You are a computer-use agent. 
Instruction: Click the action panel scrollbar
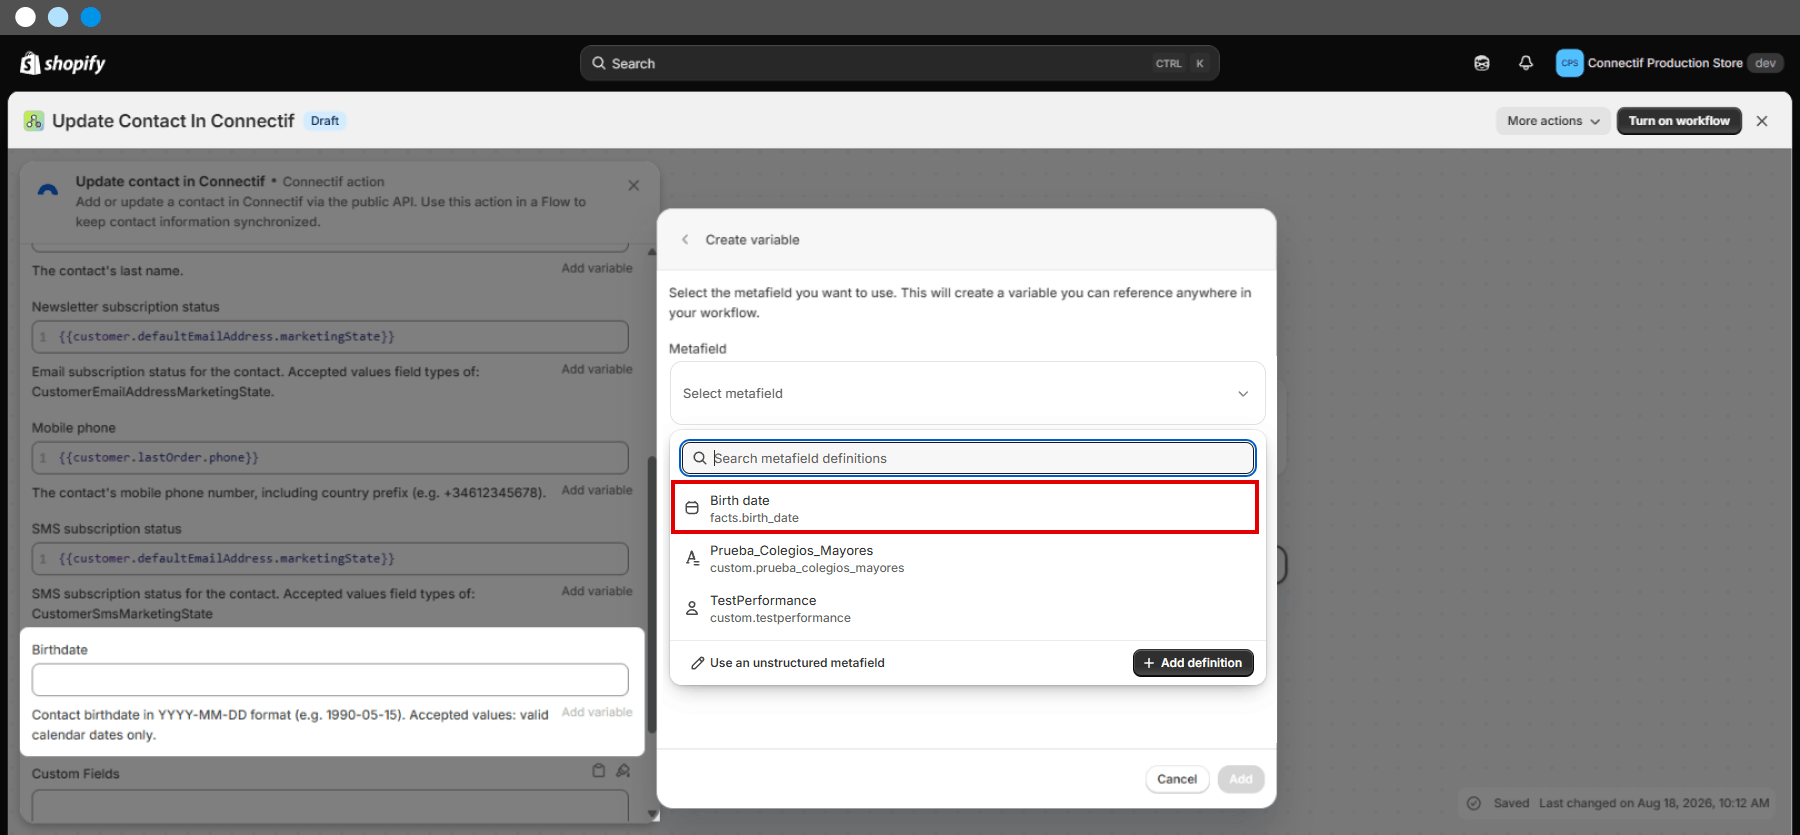tap(652, 595)
